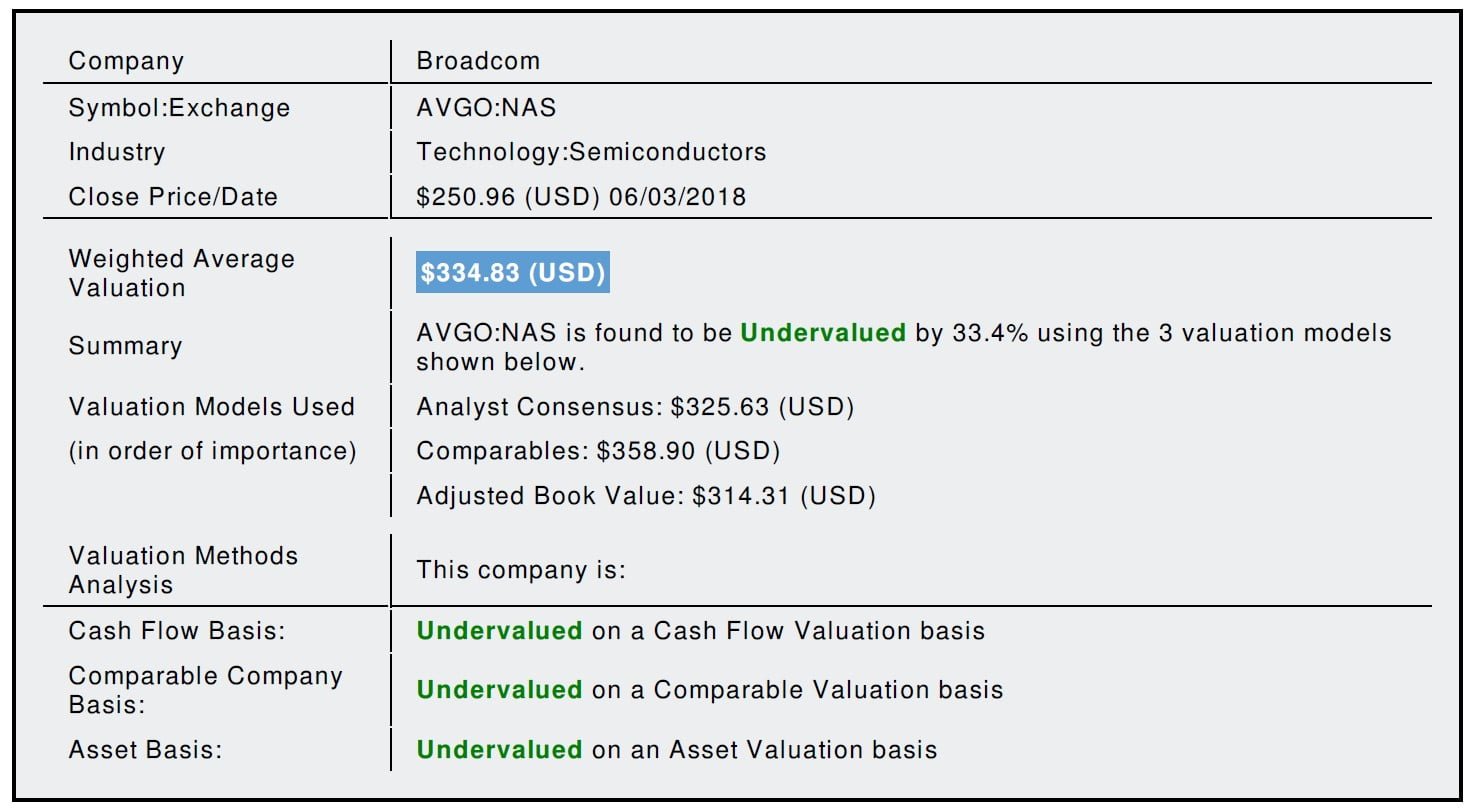Screen dimensions: 1470x810
Task: Click the company name Broadcom
Action: pos(478,61)
